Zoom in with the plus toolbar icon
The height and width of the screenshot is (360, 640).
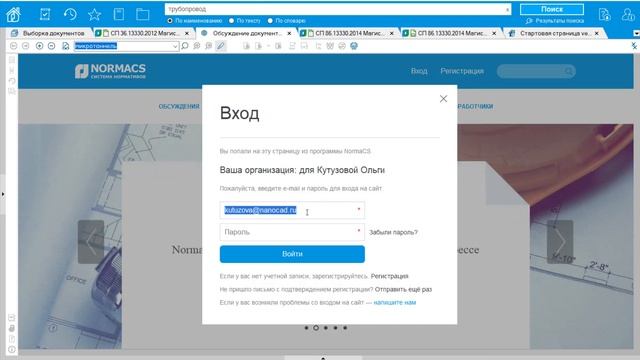(x=39, y=46)
